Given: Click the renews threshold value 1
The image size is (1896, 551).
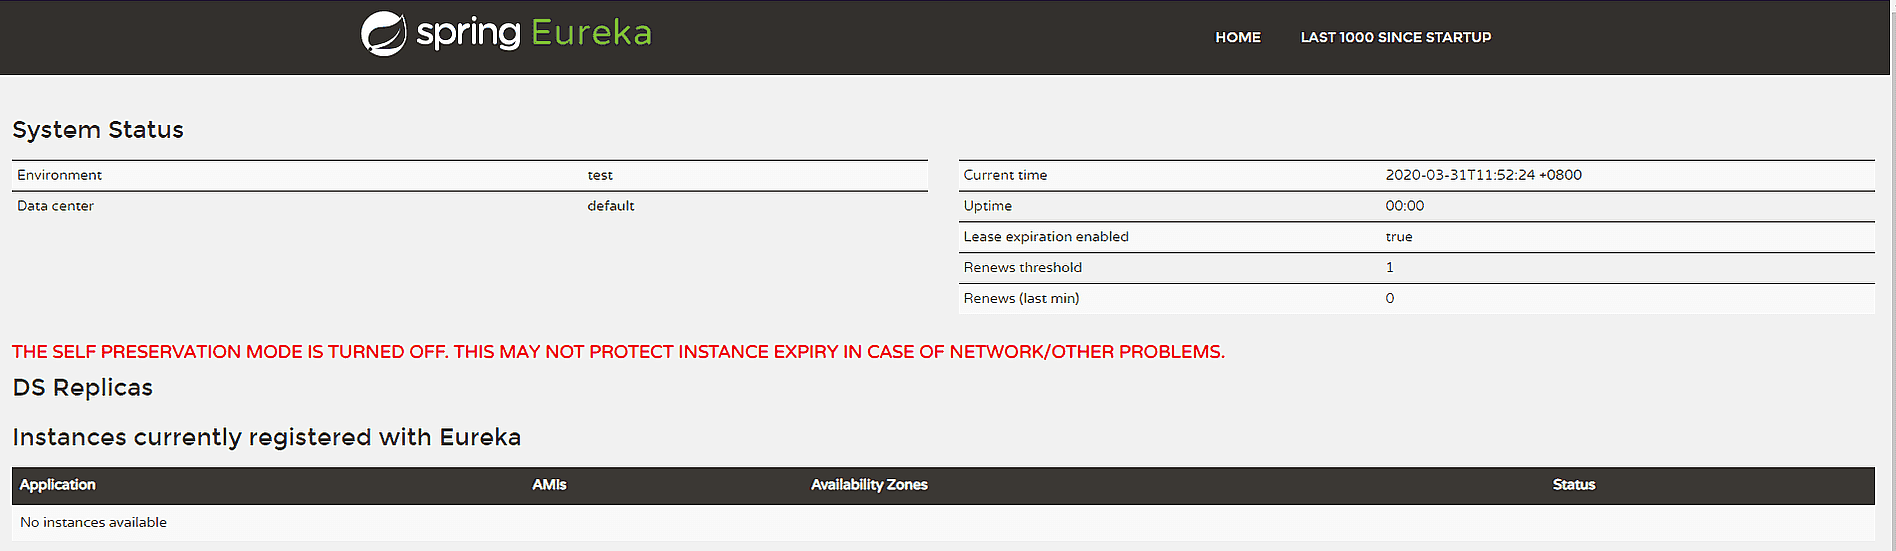Looking at the screenshot, I should pyautogui.click(x=1389, y=268).
